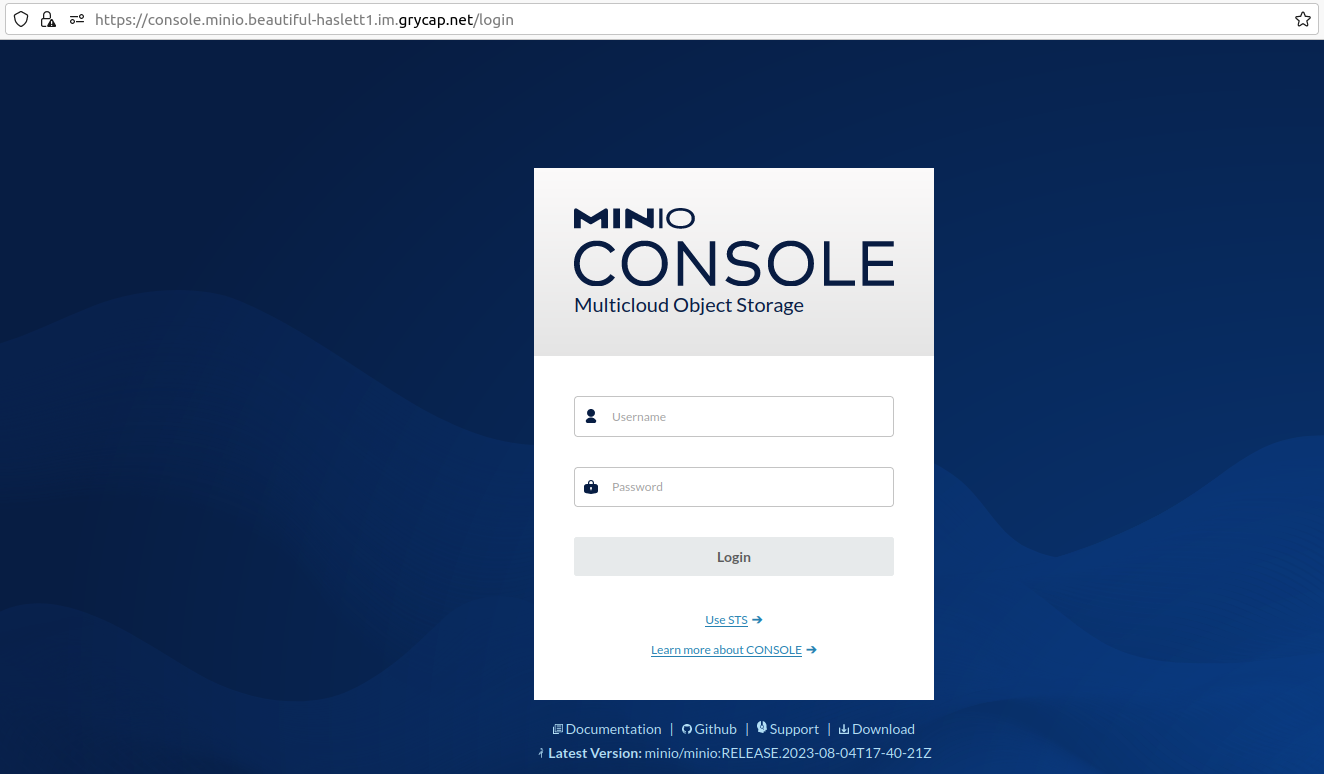The image size is (1324, 774).
Task: Click the site security padlock icon
Action: 48,19
